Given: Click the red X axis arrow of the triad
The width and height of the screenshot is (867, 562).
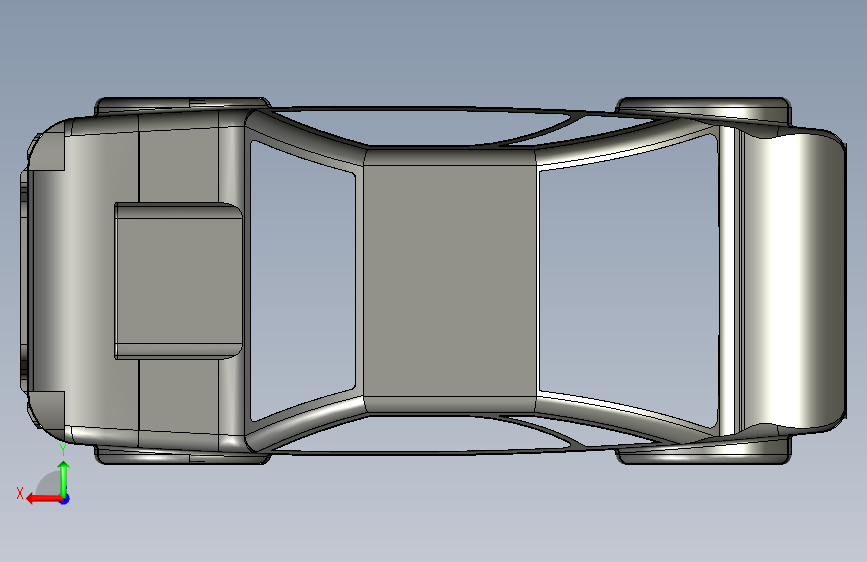Looking at the screenshot, I should click(44, 499).
